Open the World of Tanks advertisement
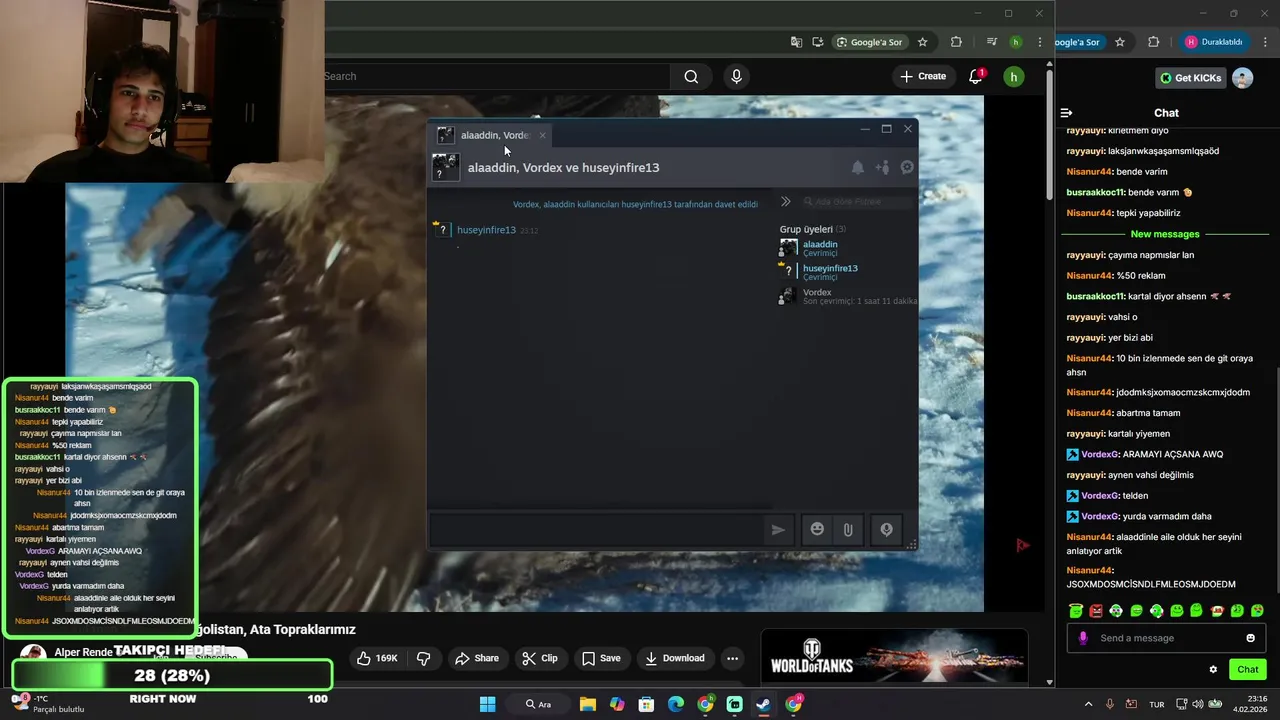Image resolution: width=1280 pixels, height=720 pixels. 894,657
